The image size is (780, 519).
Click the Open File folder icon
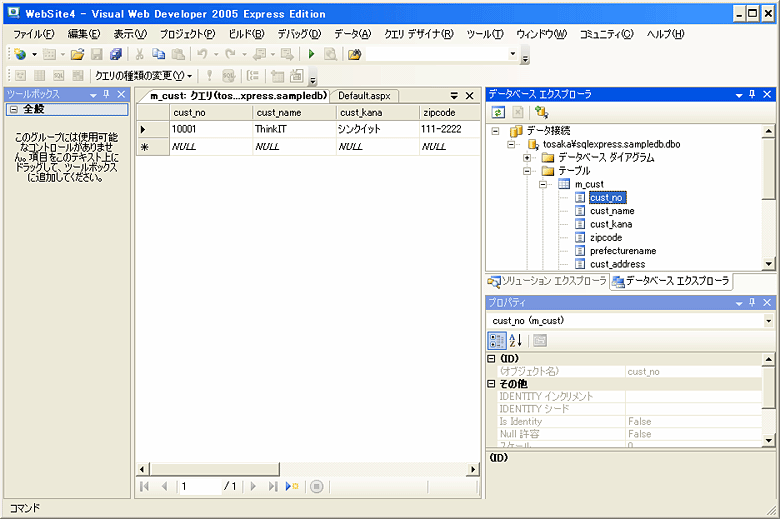point(77,54)
